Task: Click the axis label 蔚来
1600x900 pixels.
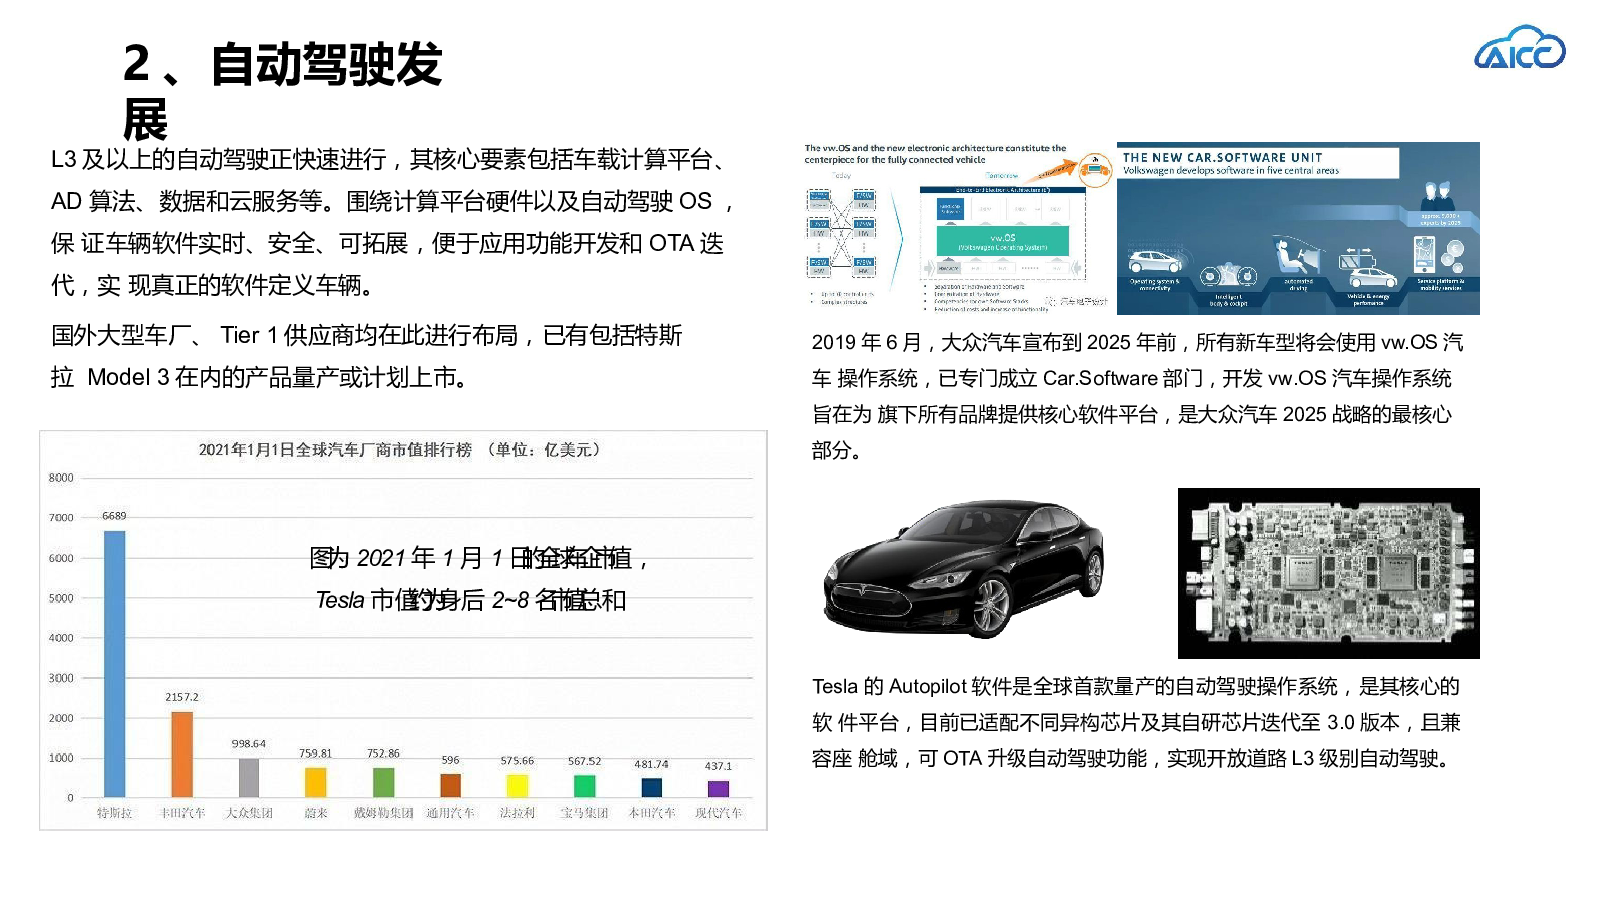Action: (x=316, y=813)
